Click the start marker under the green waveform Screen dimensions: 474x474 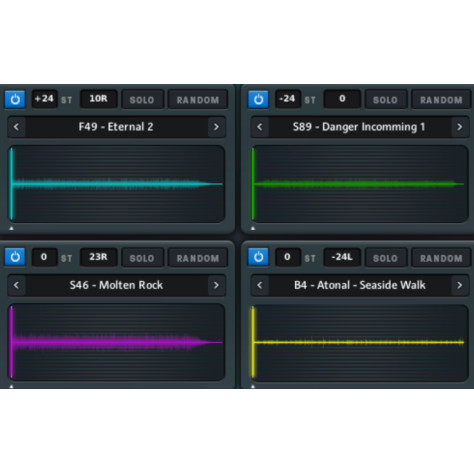pos(253,228)
